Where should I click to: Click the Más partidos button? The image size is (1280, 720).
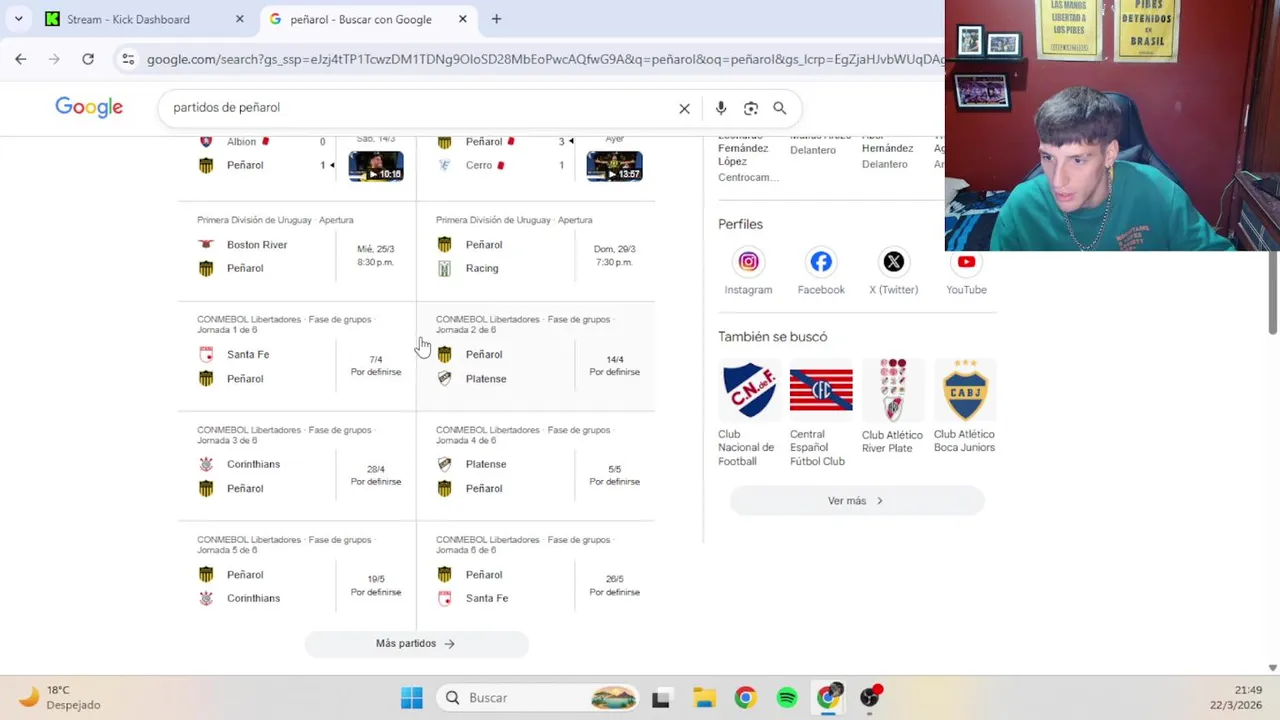(416, 644)
